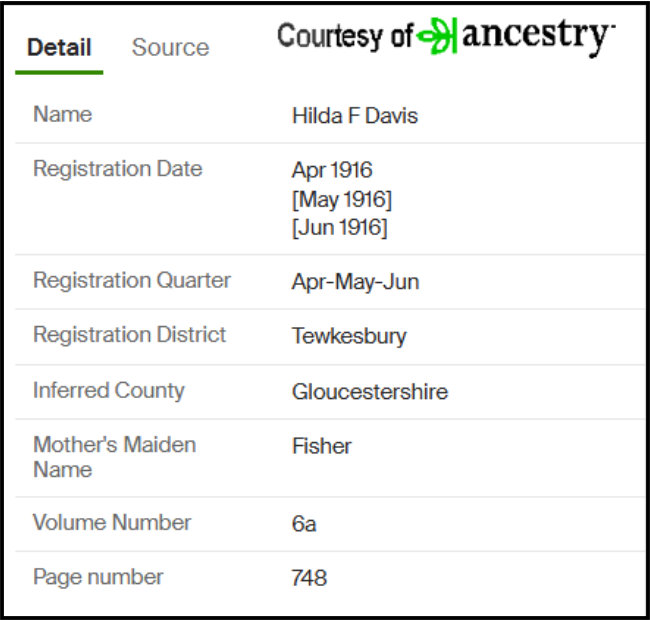The image size is (650, 620).
Task: Select the Detail tab
Action: (x=59, y=47)
